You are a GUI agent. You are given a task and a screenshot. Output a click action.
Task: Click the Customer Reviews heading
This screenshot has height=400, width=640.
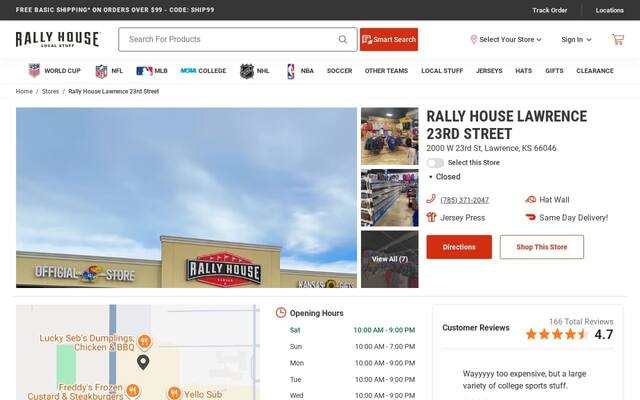[476, 328]
